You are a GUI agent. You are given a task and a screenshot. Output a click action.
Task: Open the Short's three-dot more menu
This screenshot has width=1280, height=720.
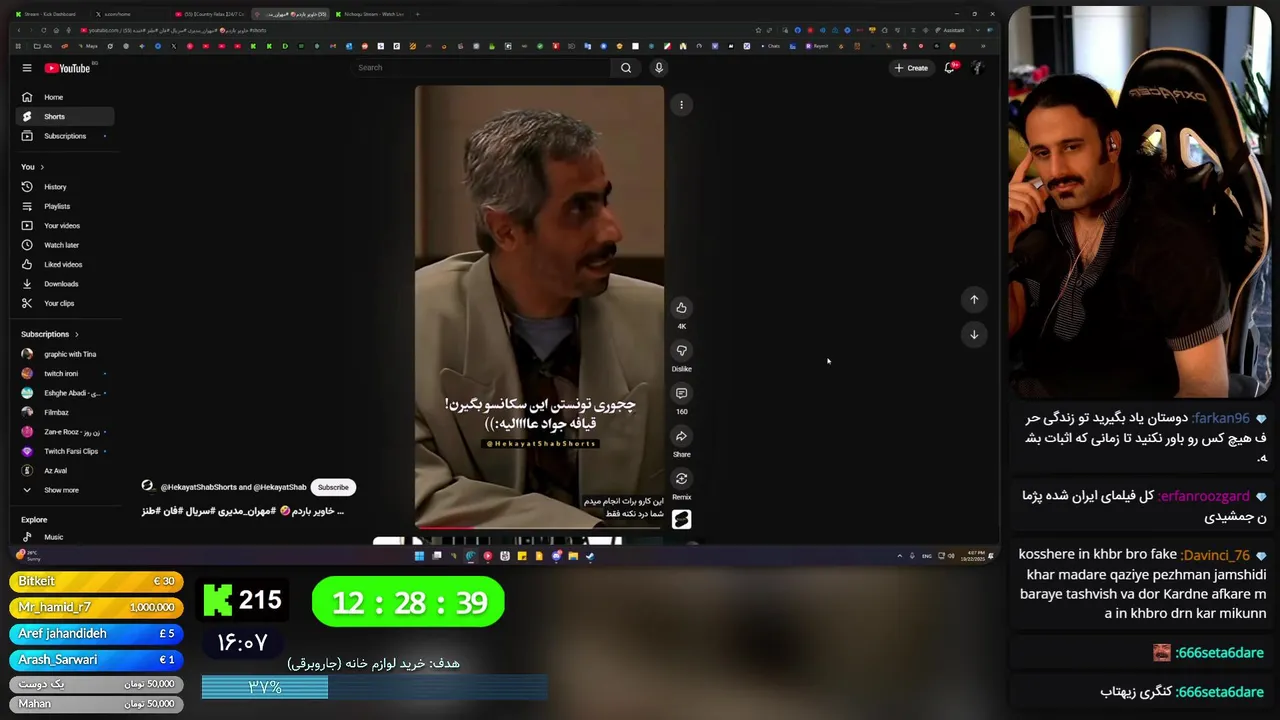pyautogui.click(x=681, y=105)
